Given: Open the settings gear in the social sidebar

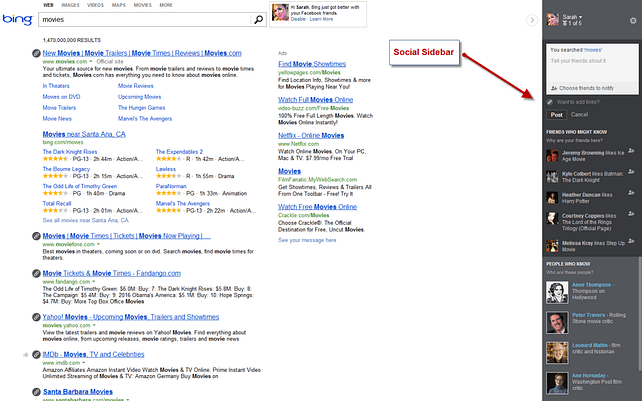Looking at the screenshot, I should coord(633,20).
